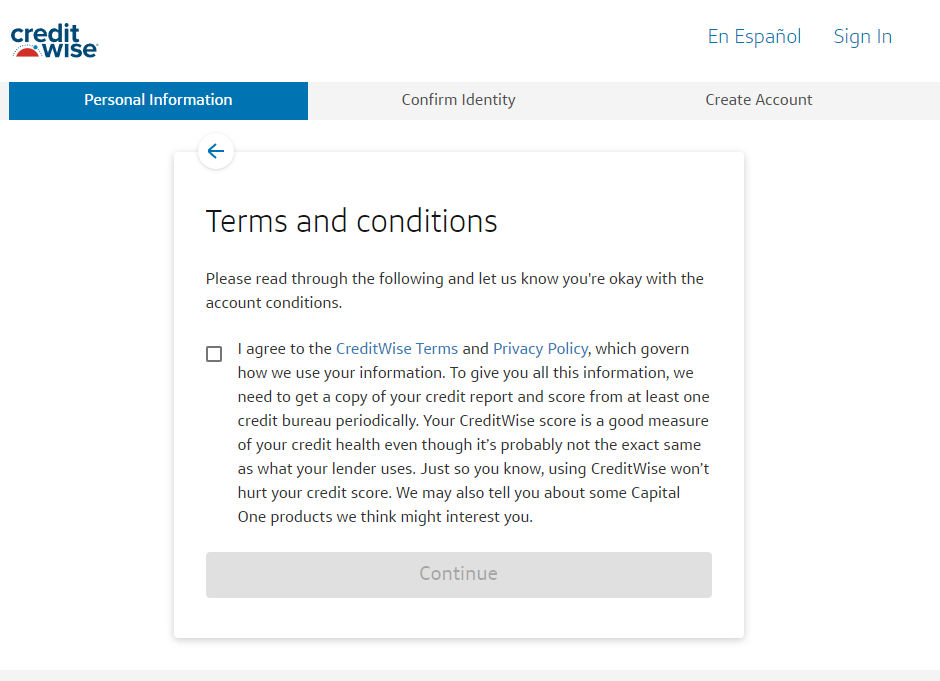Open the Sign In page
Viewport: 940px width, 681px height.
(x=863, y=37)
